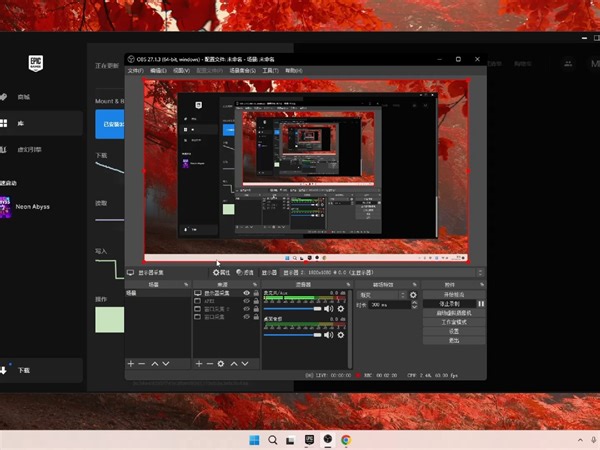This screenshot has height=450, width=600.
Task: Open Google Chrome from the taskbar
Action: coord(346,440)
